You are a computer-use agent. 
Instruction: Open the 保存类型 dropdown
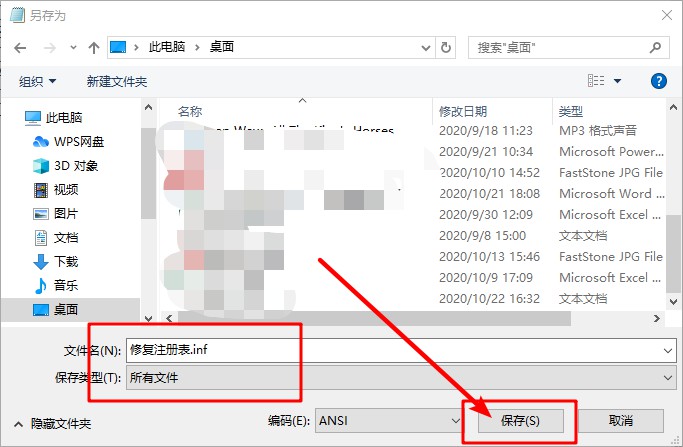tap(400, 377)
